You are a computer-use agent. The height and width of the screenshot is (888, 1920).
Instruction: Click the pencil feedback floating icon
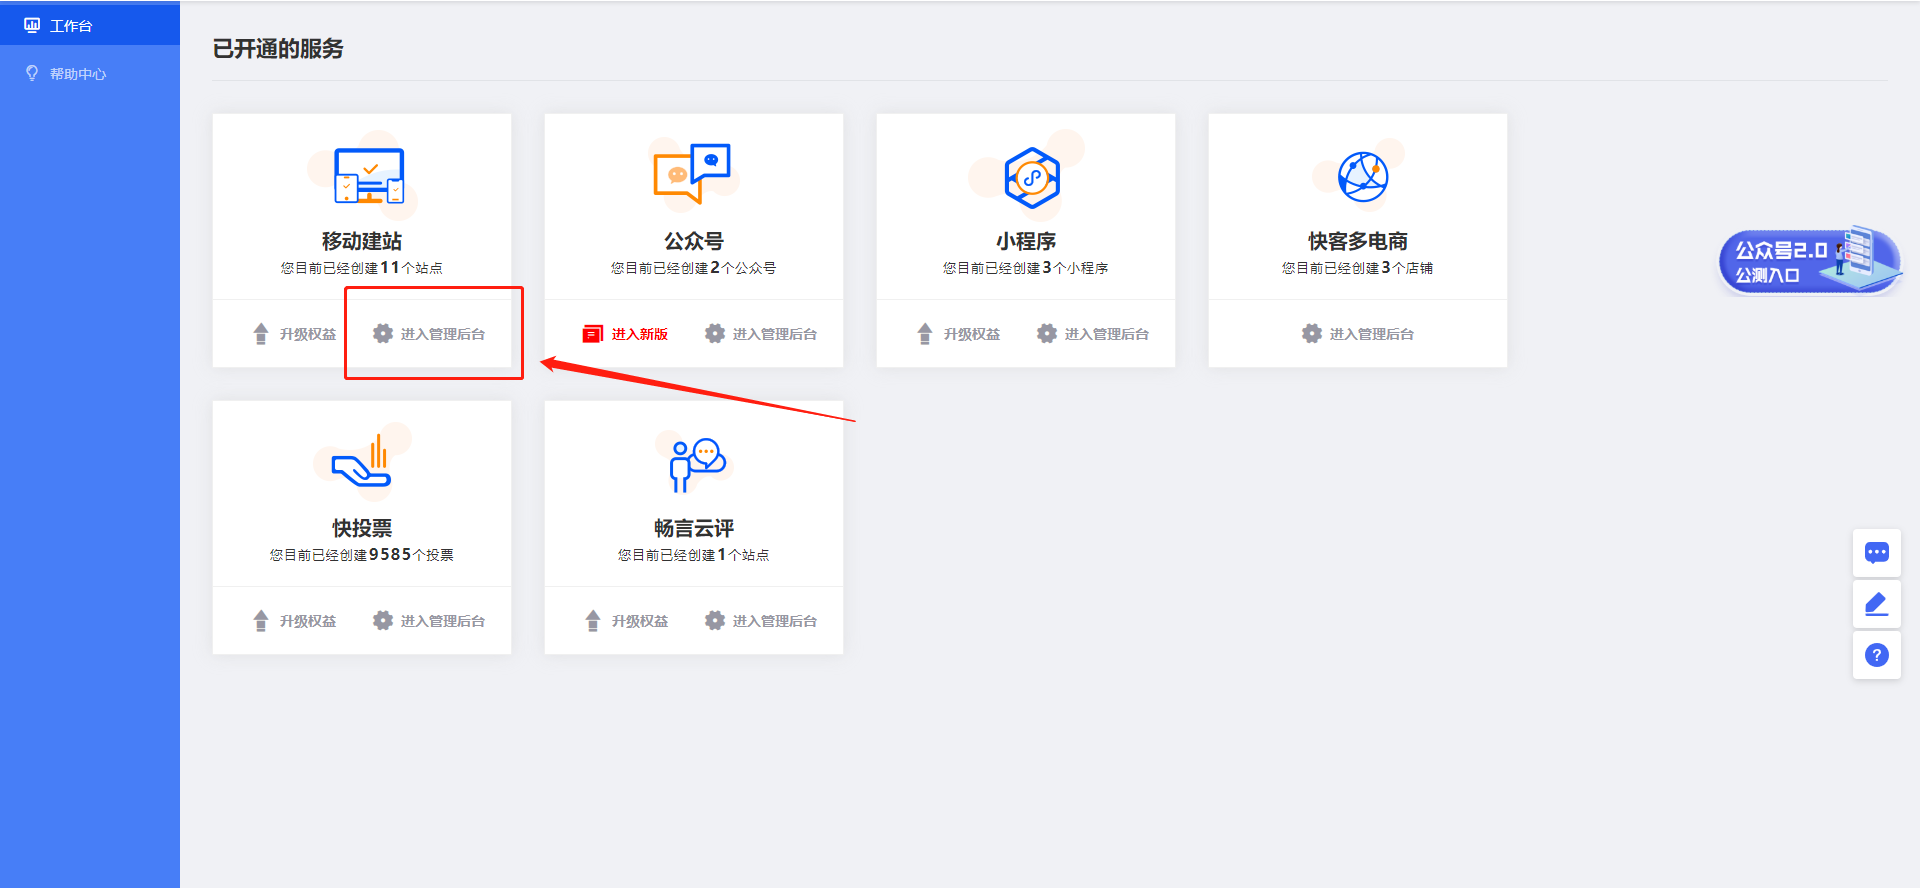tap(1876, 604)
